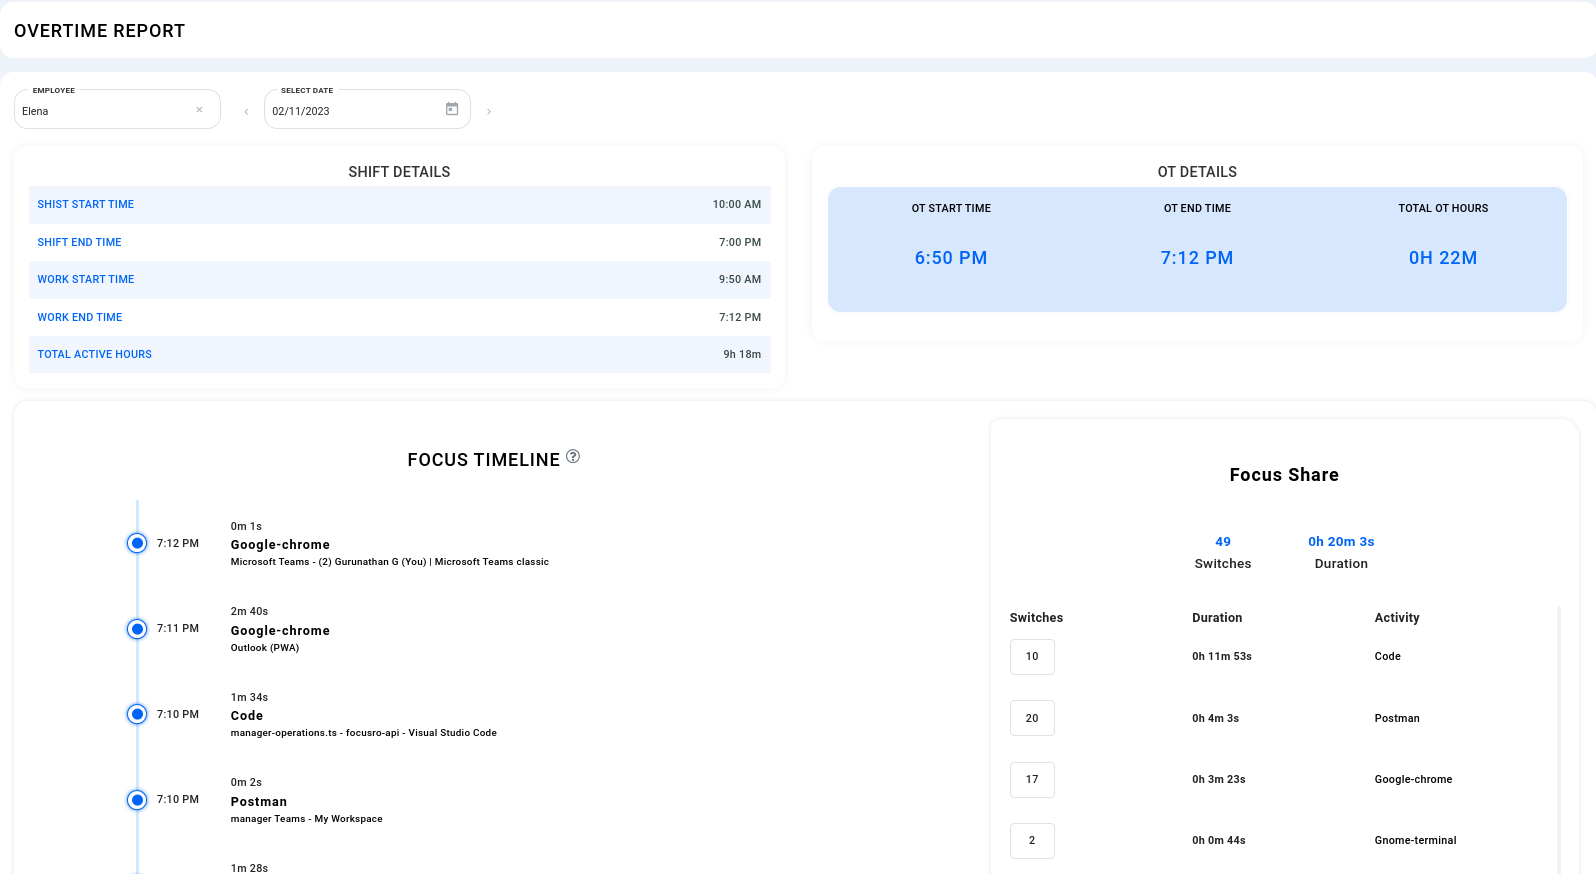1596x874 pixels.
Task: Click the 9:50 AM work start value
Action: [740, 279]
